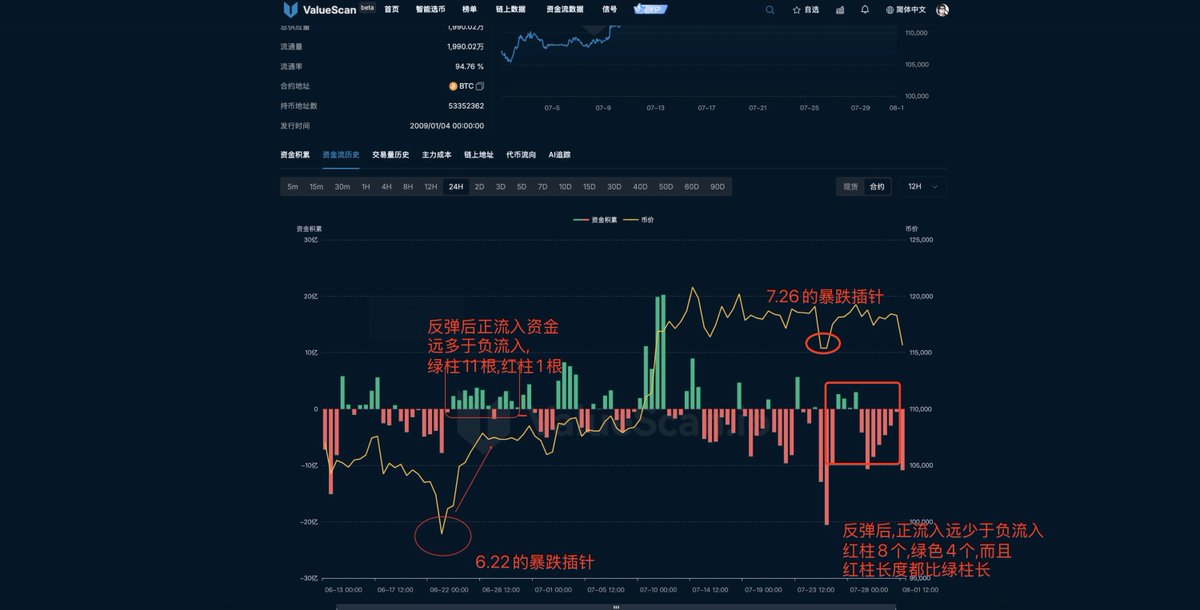Image resolution: width=1200 pixels, height=610 pixels.
Task: Click the longest red bar near 07-23
Action: coord(827,466)
